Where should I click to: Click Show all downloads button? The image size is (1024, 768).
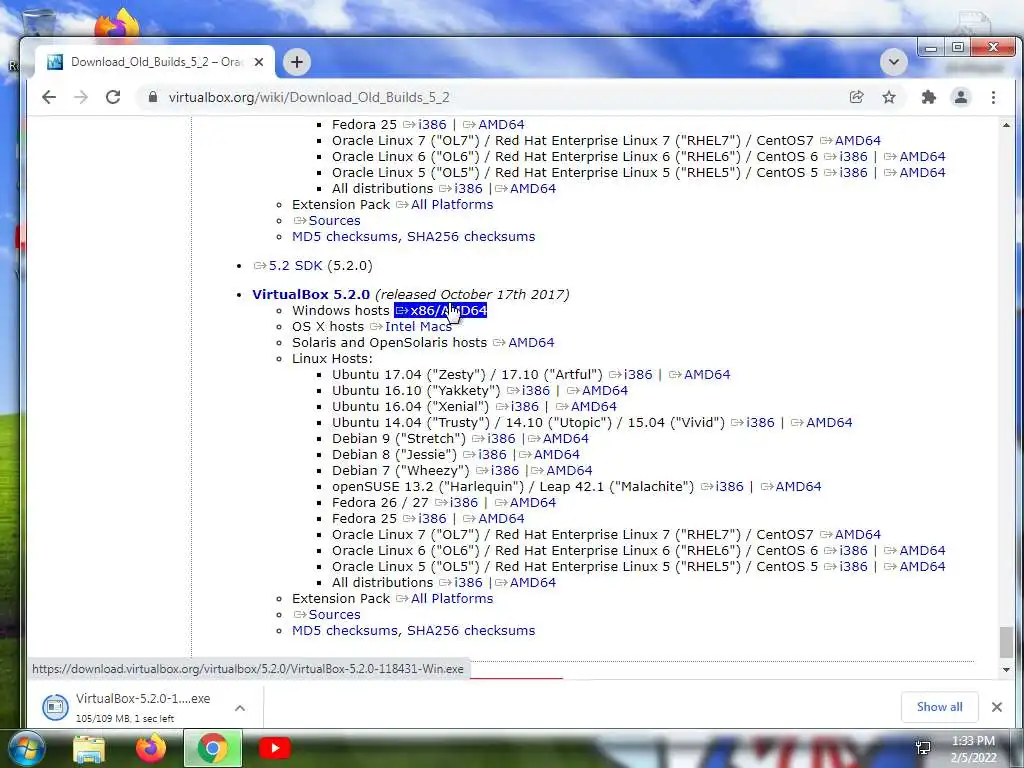point(939,707)
